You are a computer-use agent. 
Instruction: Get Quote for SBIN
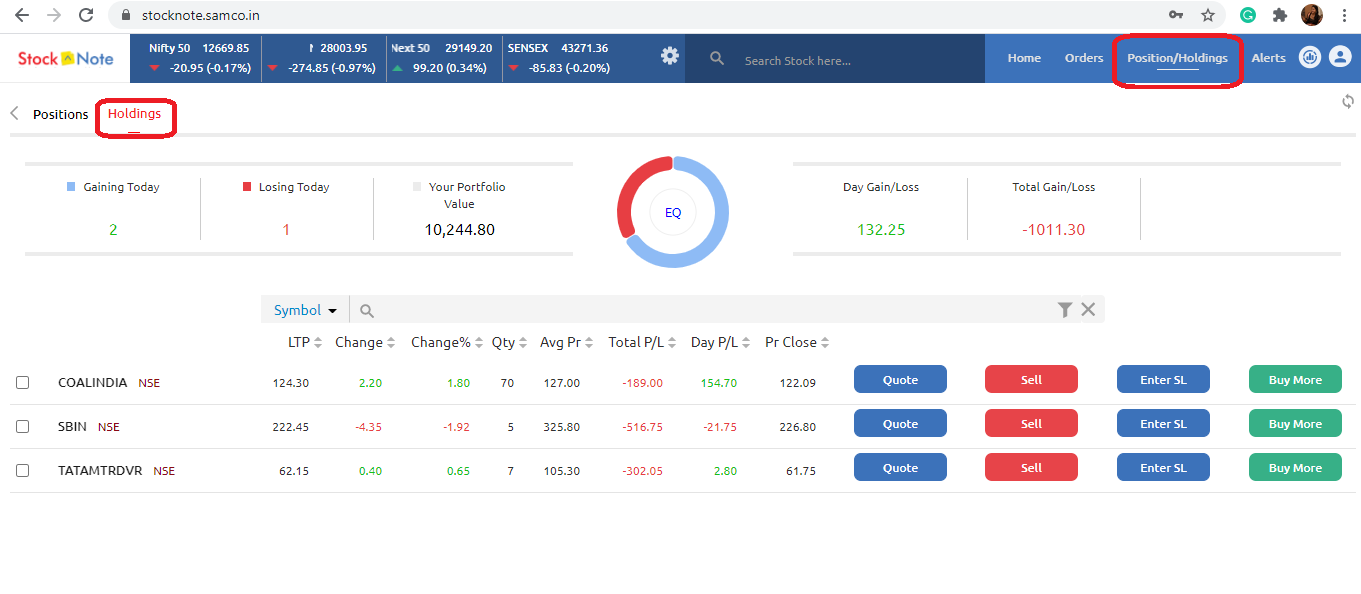click(900, 424)
